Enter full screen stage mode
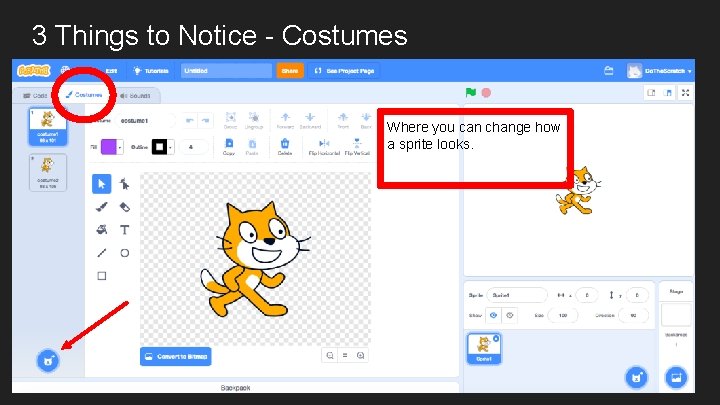 tap(686, 93)
